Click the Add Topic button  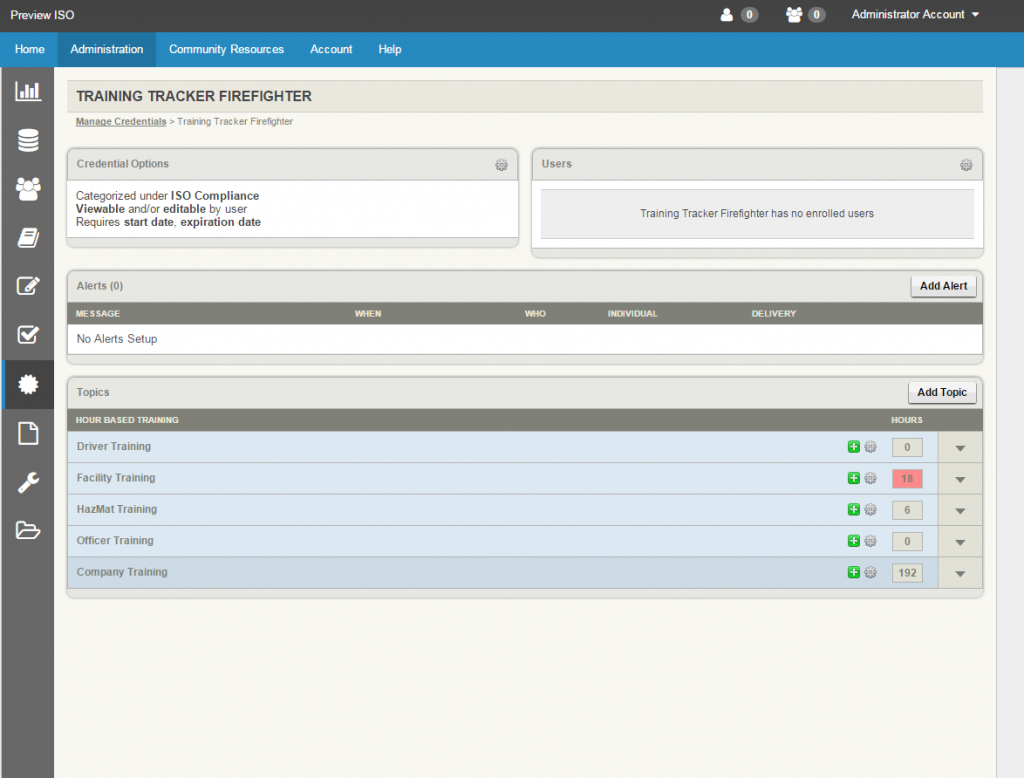[x=941, y=392]
